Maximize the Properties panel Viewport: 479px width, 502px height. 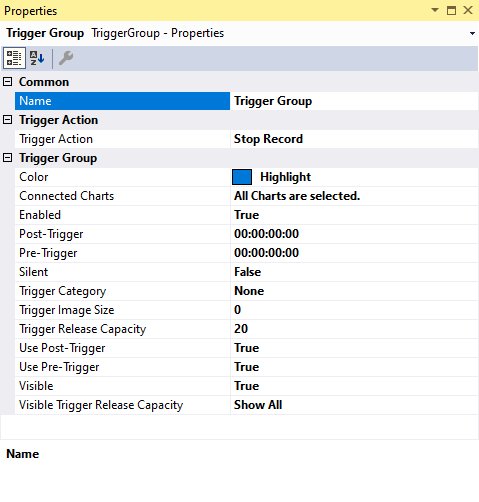point(451,10)
